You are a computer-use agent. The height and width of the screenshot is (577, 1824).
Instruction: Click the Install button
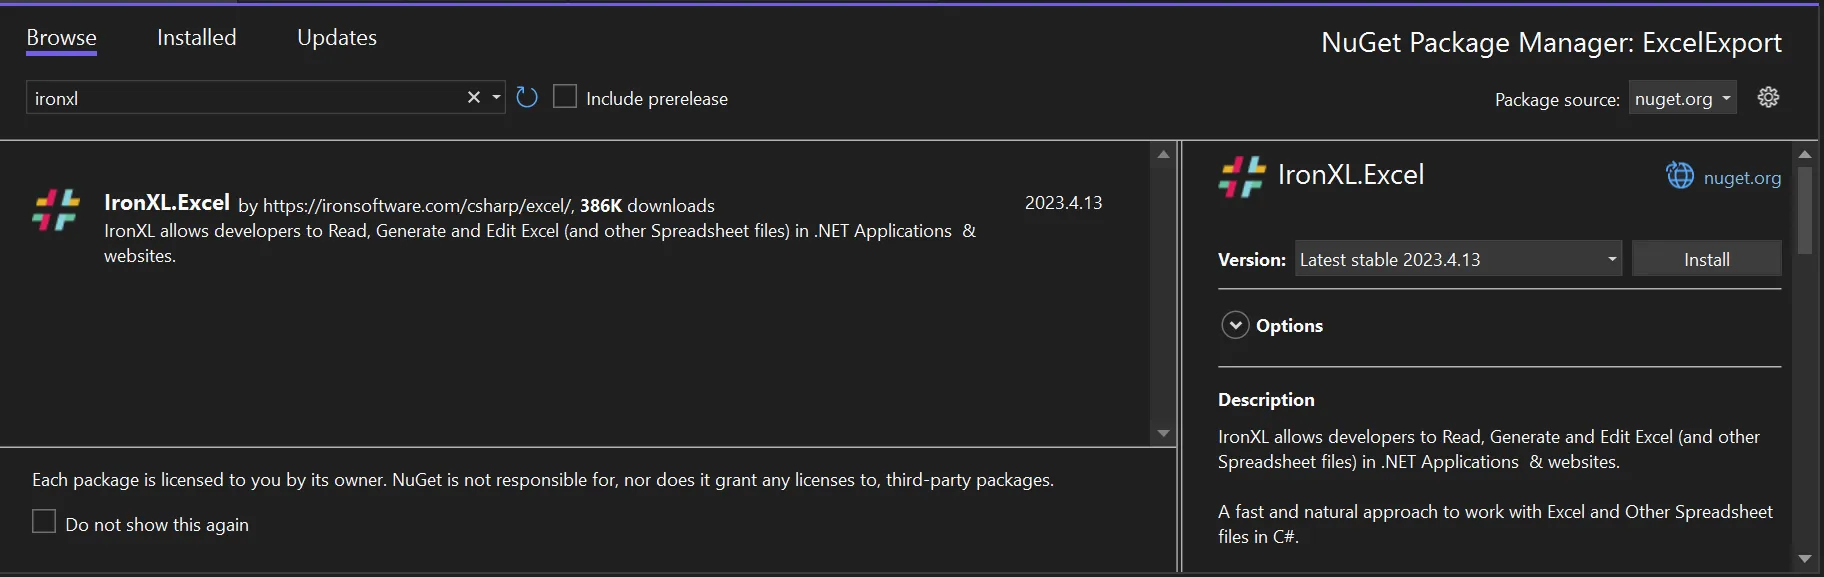[1706, 259]
